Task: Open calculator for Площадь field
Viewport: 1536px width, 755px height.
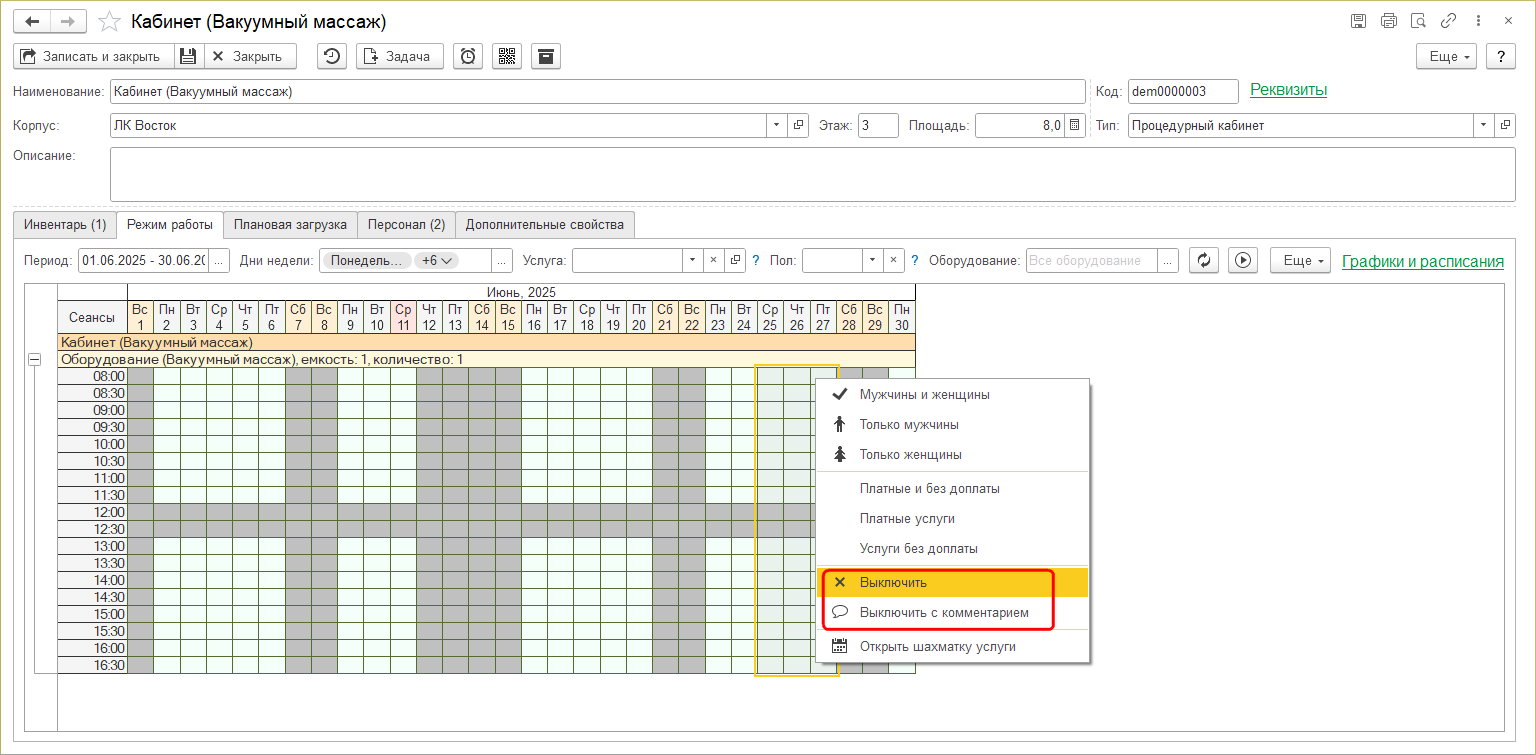Action: 1075,125
